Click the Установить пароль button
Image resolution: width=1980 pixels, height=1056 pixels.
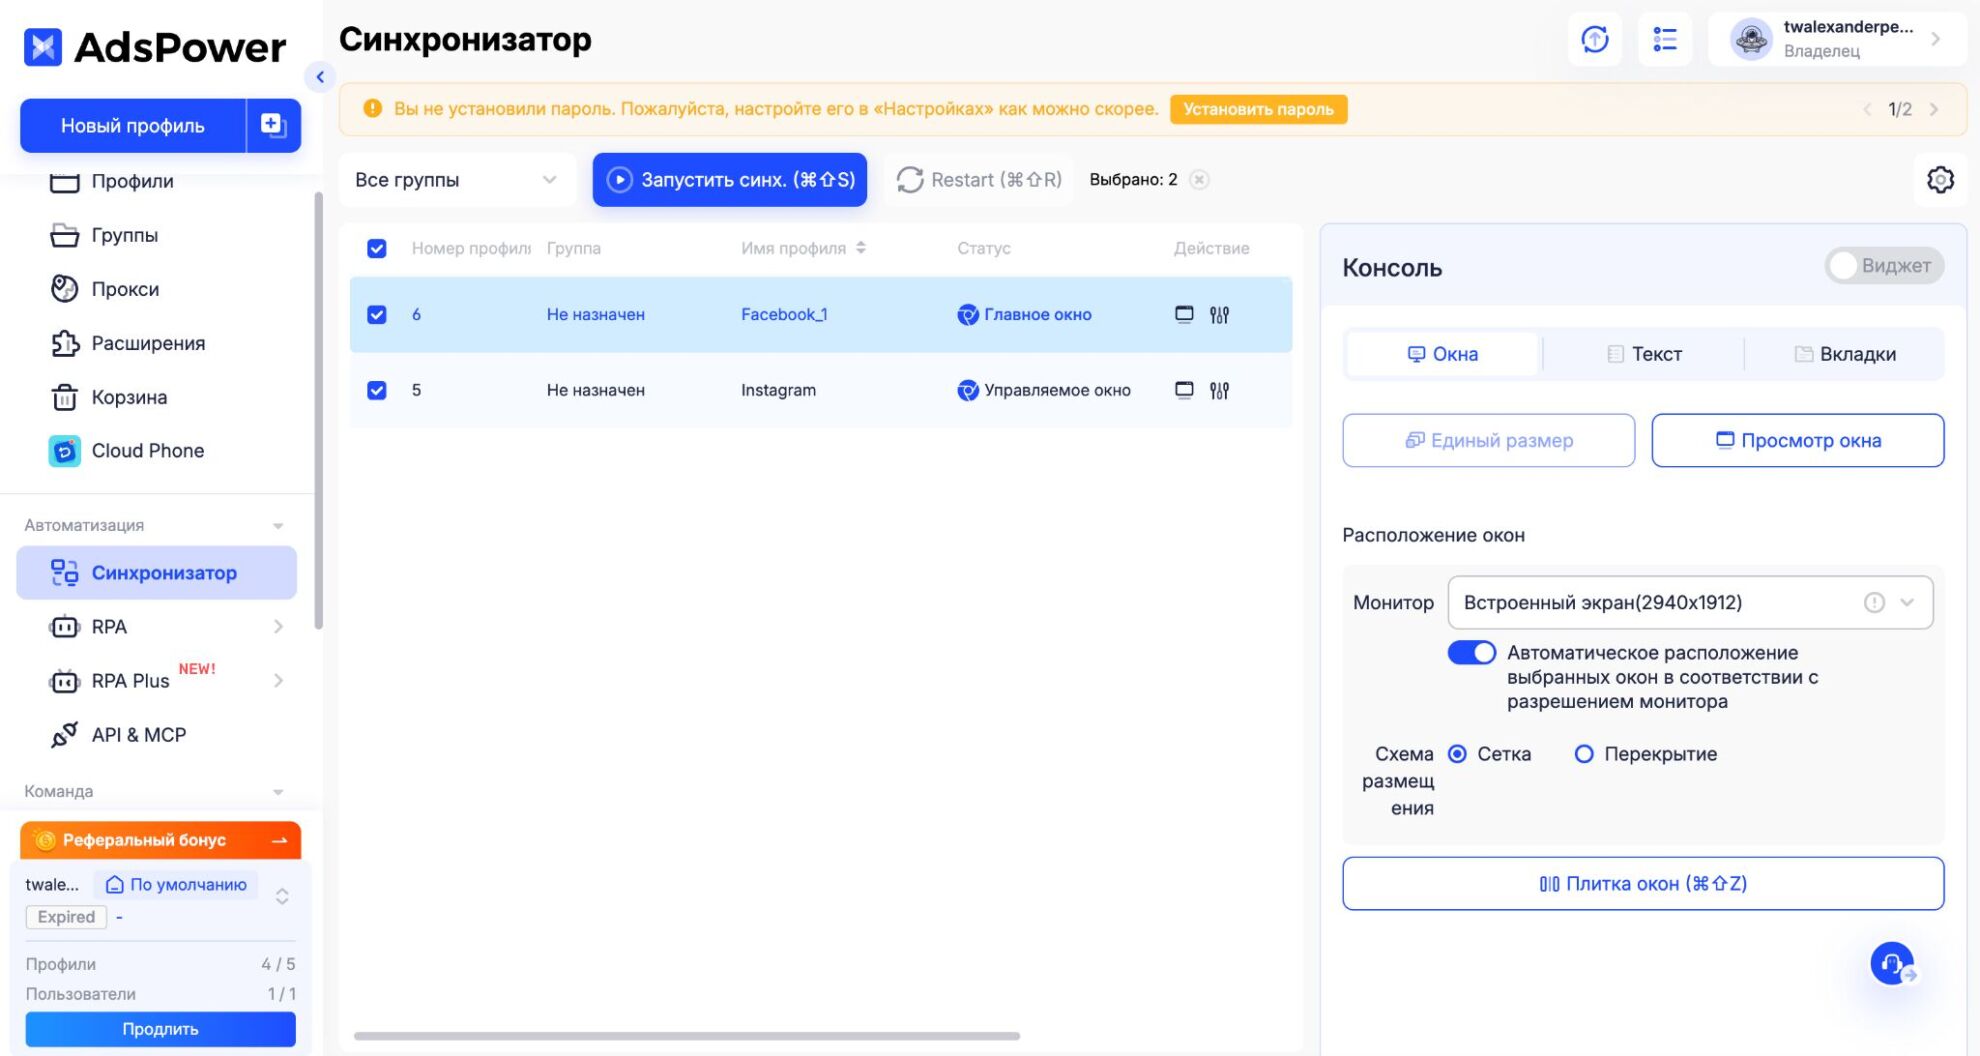(1259, 109)
